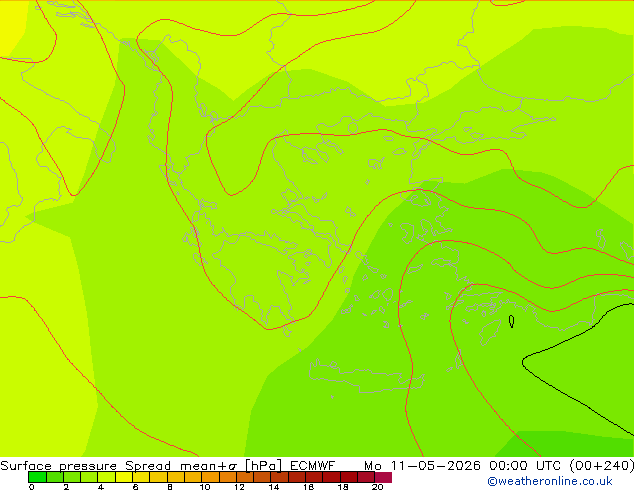Click the "Surface pressure" title text
Screen dimensions: 634x490
tap(59, 466)
